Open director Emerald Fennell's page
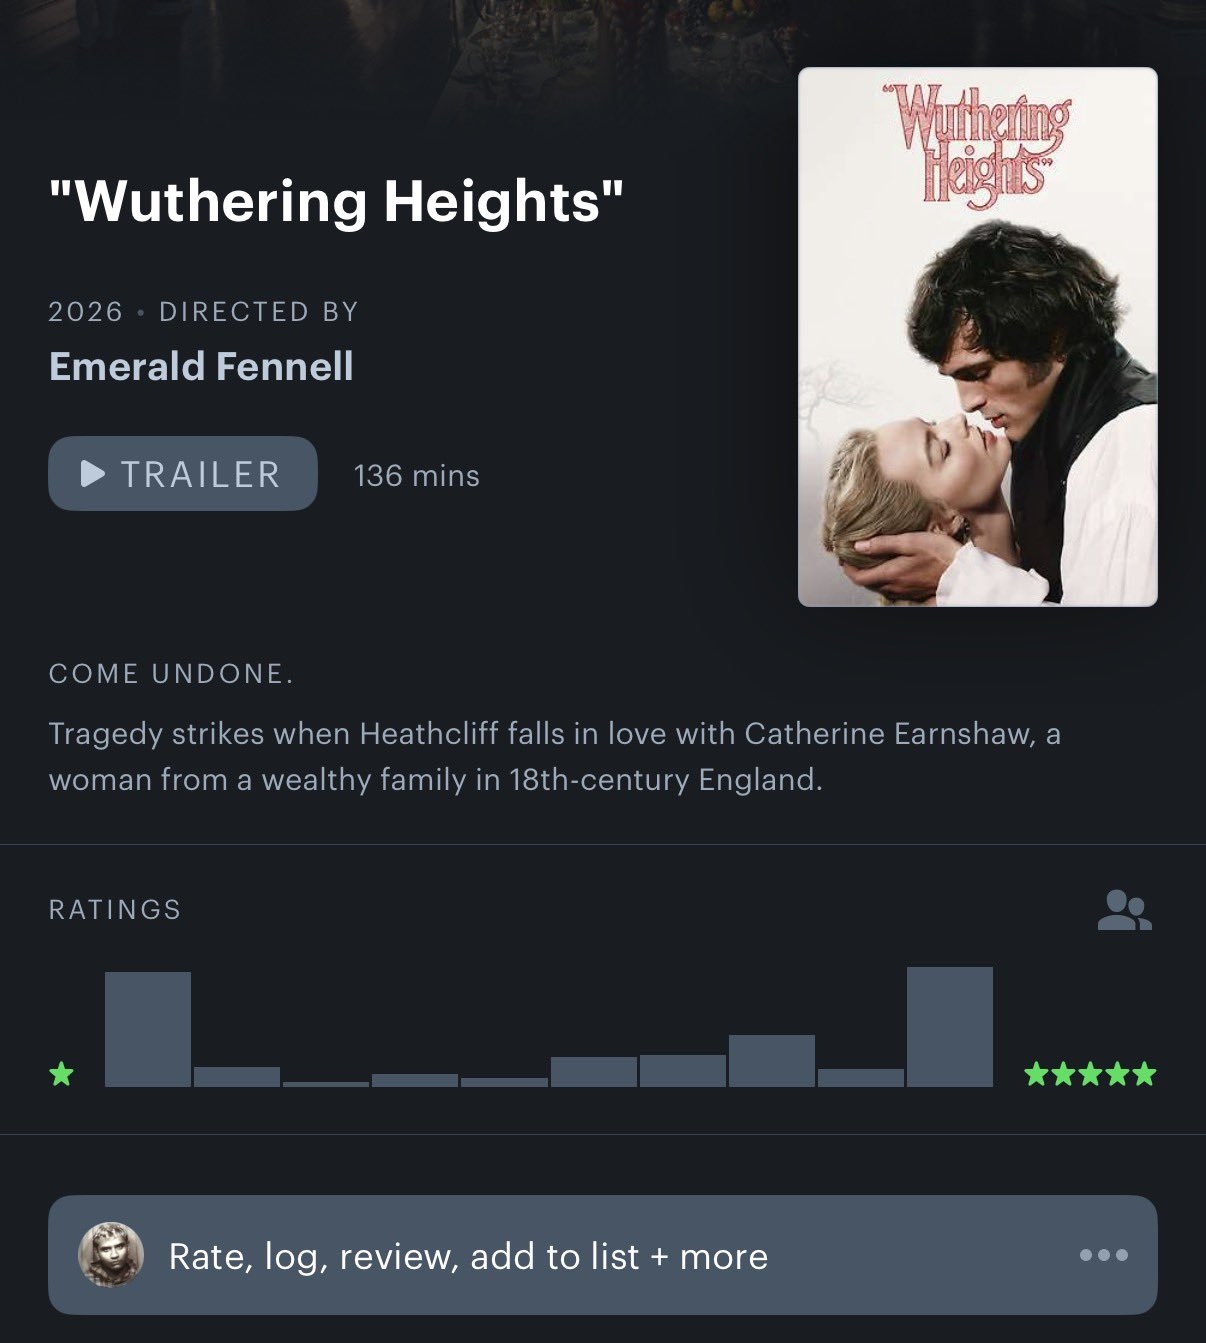Image resolution: width=1206 pixels, height=1343 pixels. [201, 366]
